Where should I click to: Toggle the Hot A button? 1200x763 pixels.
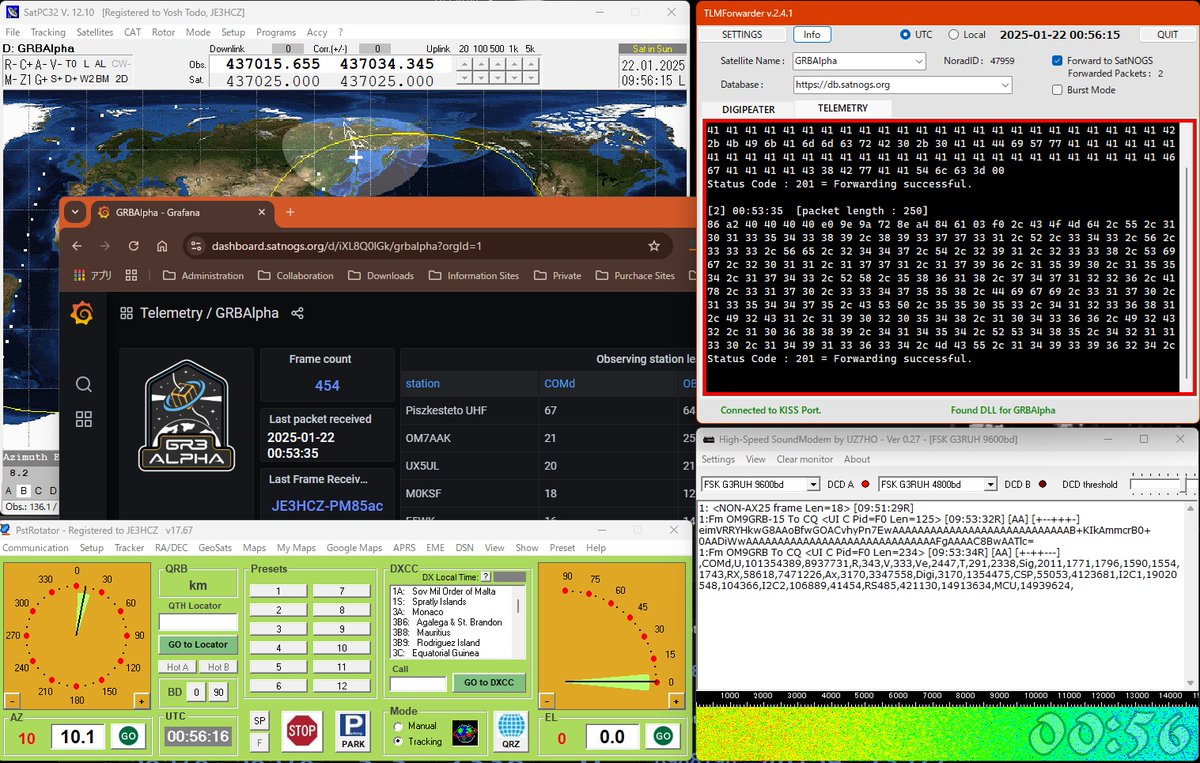(x=177, y=667)
